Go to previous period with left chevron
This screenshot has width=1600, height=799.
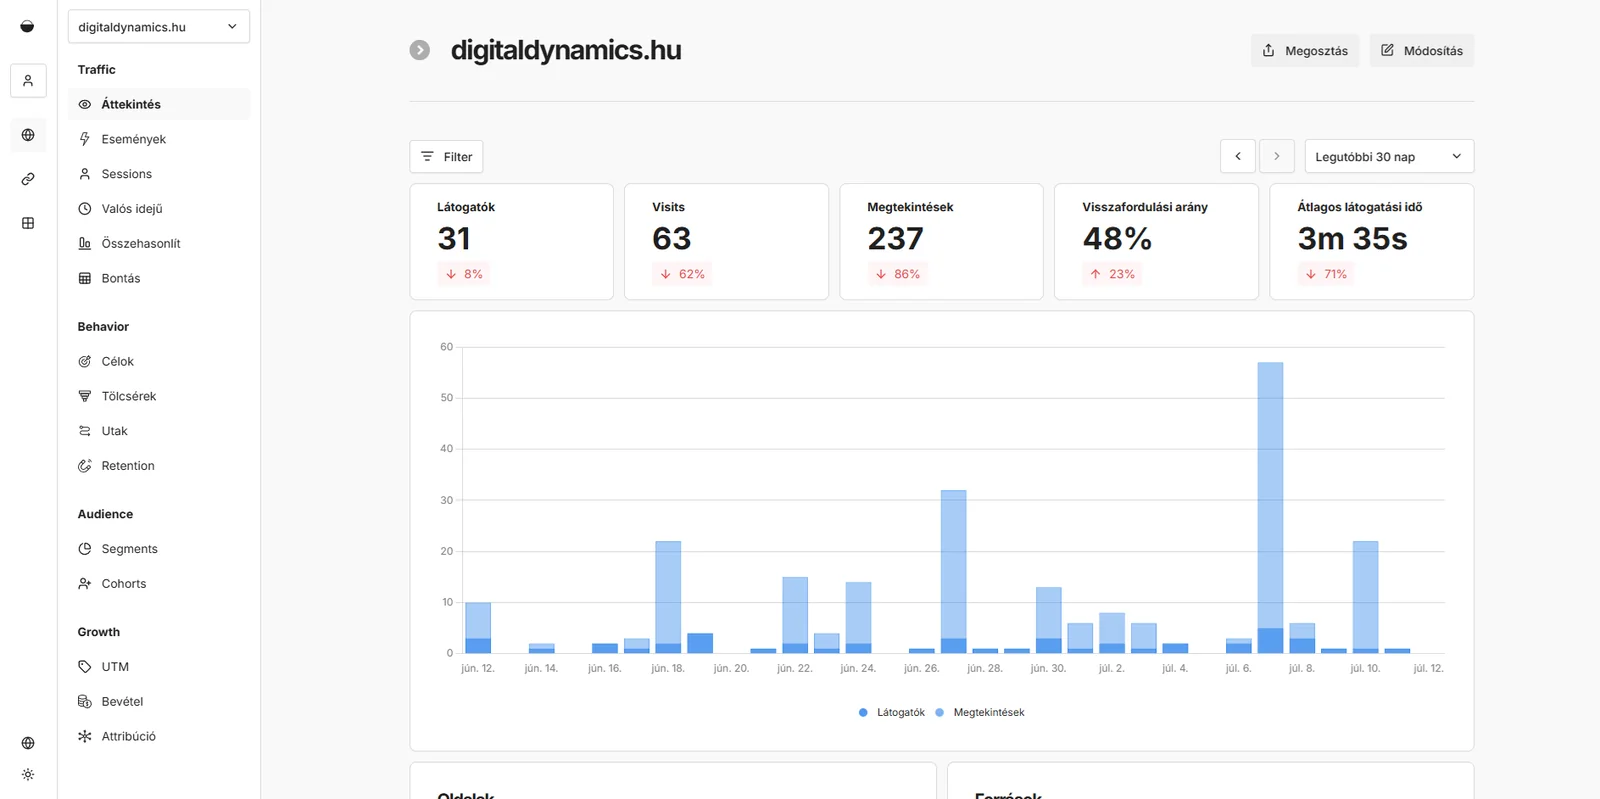click(1238, 156)
